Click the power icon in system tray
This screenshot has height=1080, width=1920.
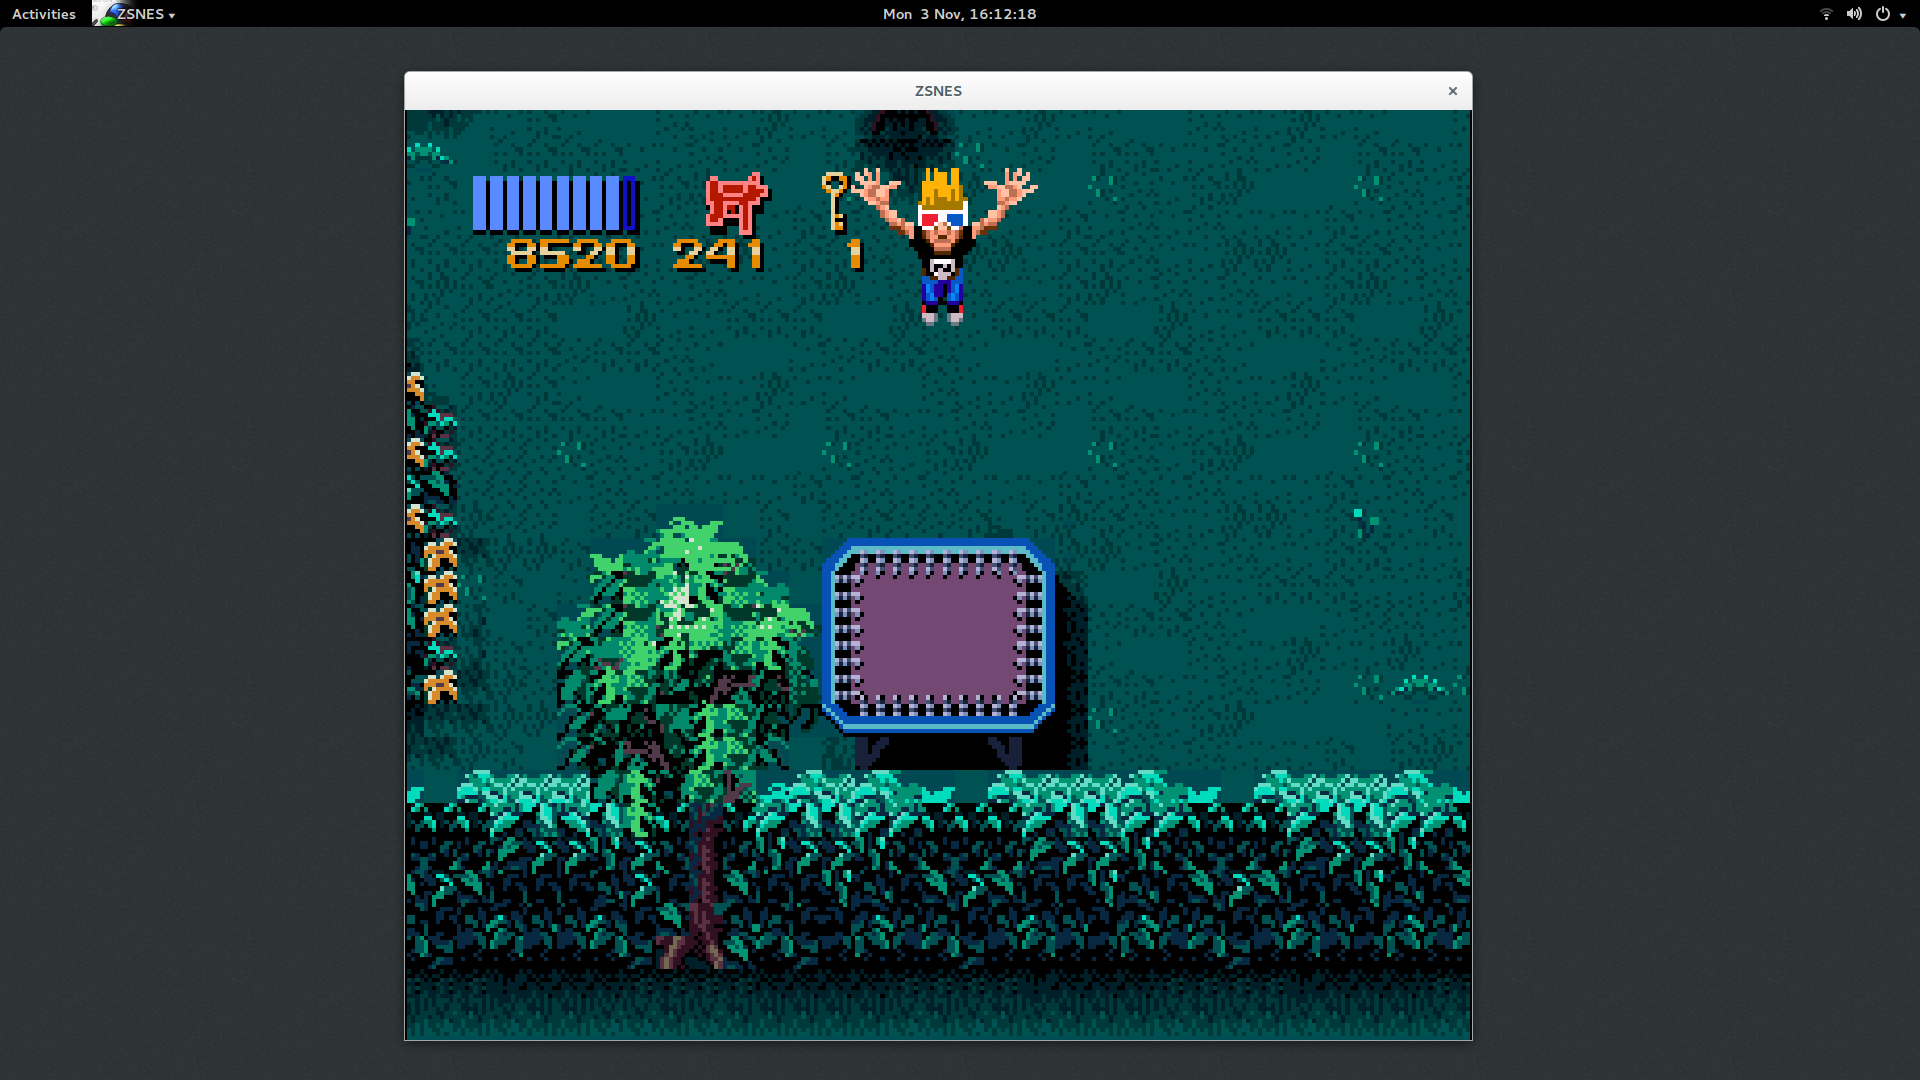tap(1883, 14)
